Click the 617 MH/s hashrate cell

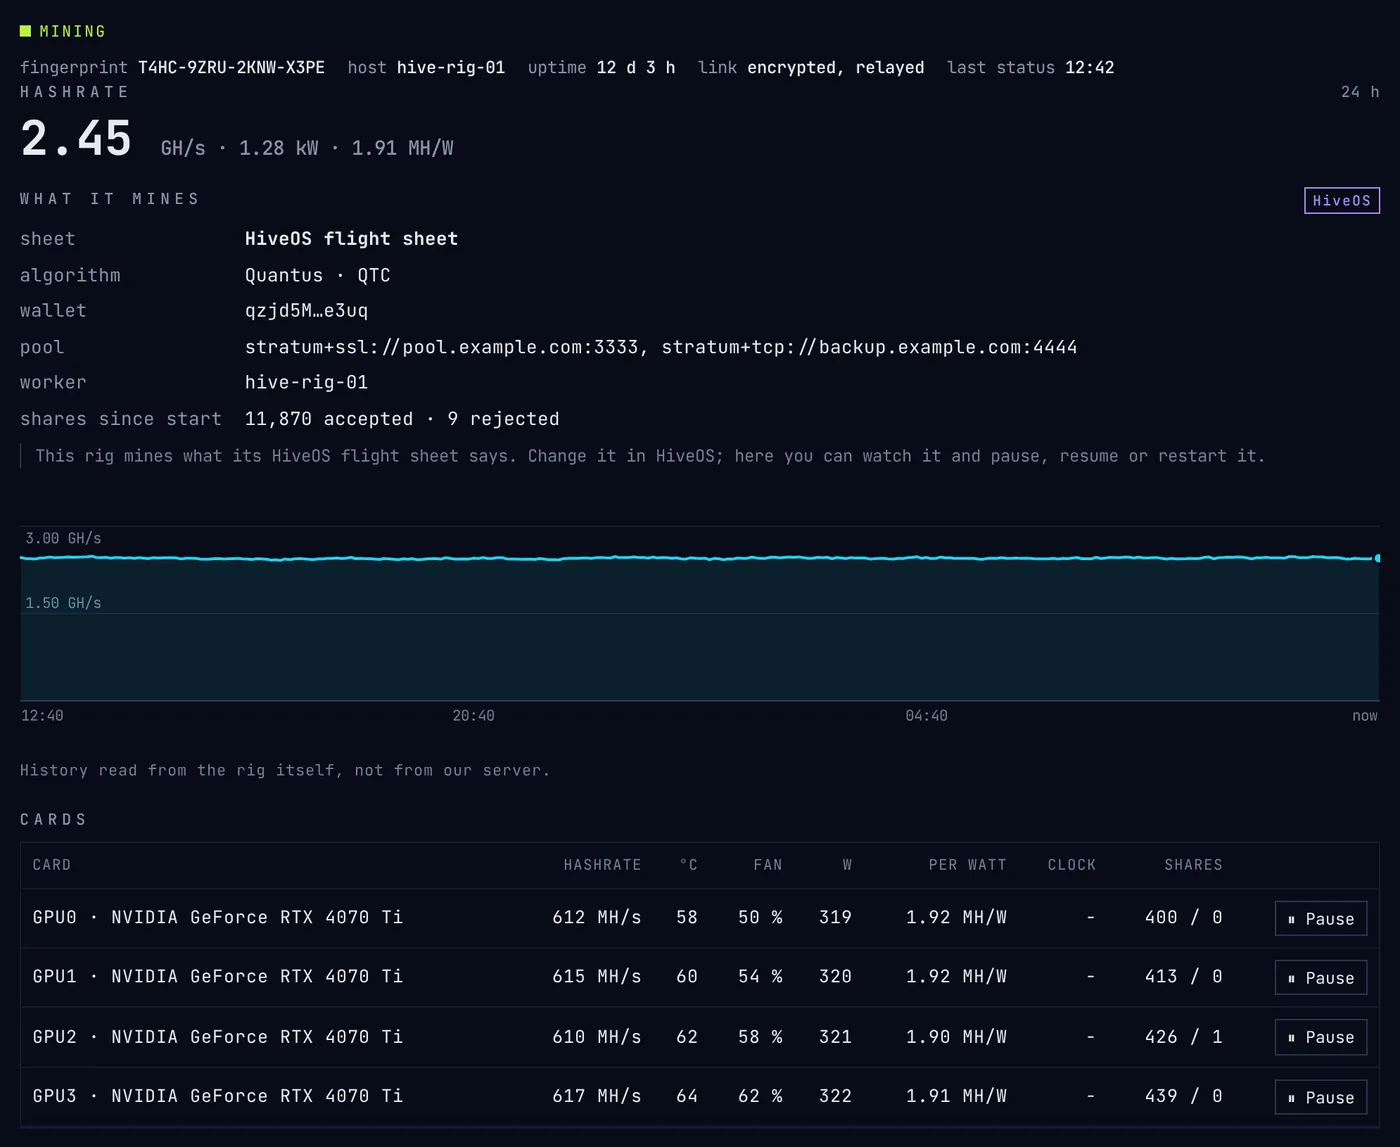click(597, 1096)
